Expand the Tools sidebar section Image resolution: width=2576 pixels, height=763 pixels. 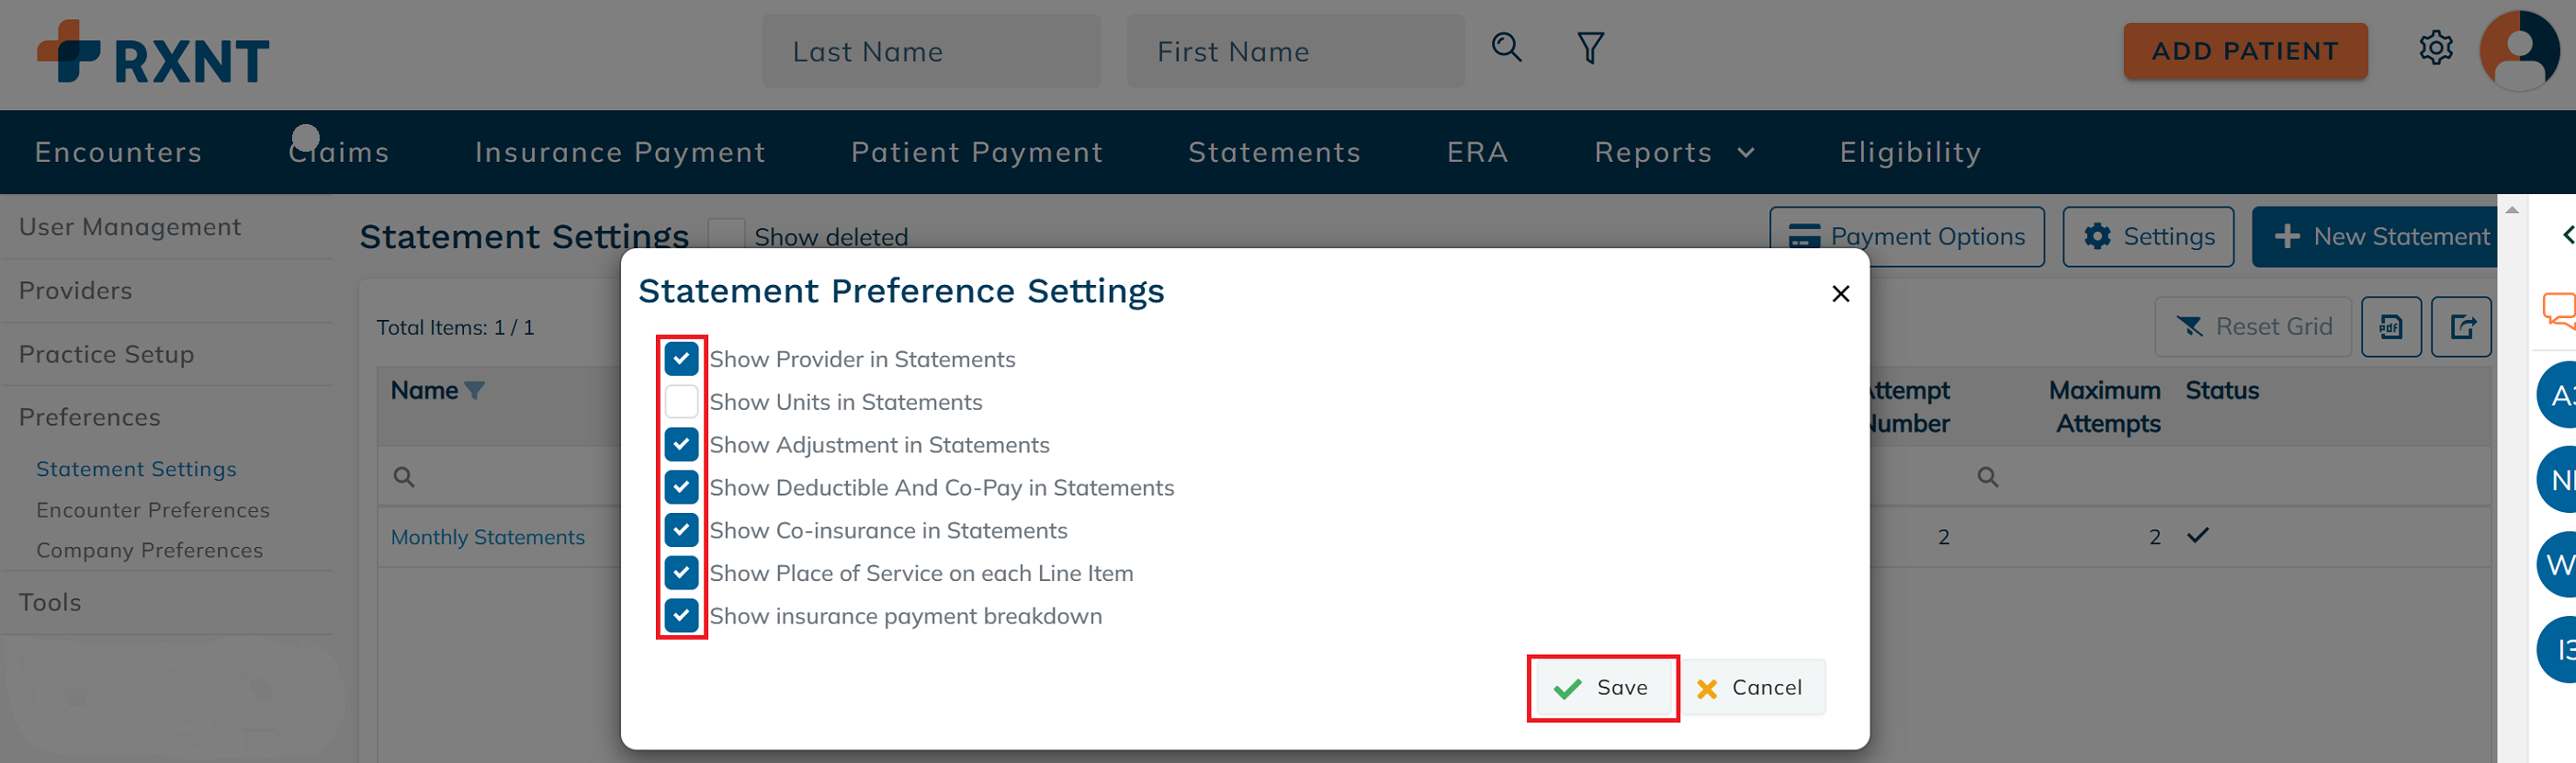point(50,602)
